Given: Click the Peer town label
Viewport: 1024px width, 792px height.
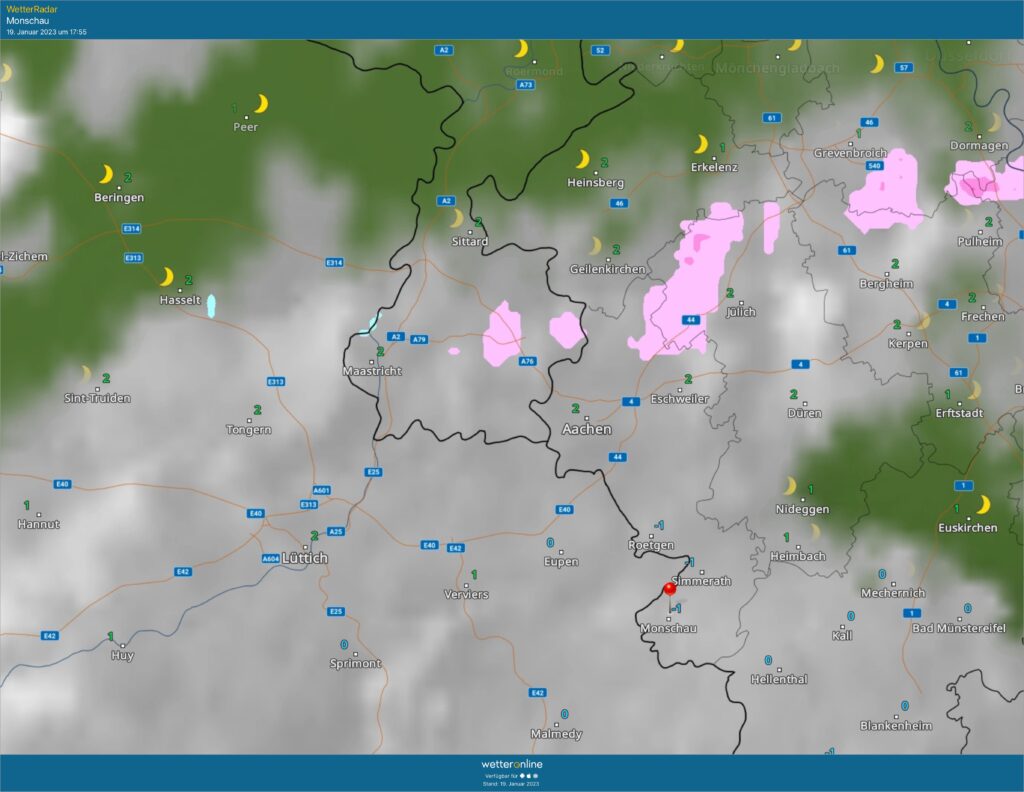Looking at the screenshot, I should (x=246, y=127).
